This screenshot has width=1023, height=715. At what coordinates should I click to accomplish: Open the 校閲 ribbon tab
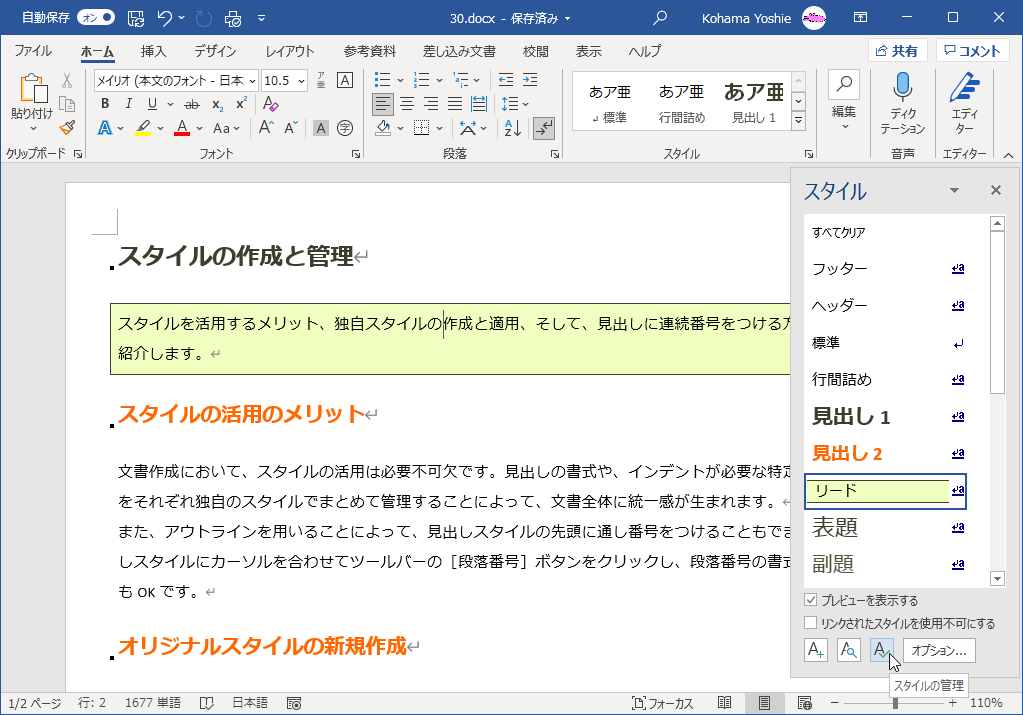pyautogui.click(x=535, y=51)
